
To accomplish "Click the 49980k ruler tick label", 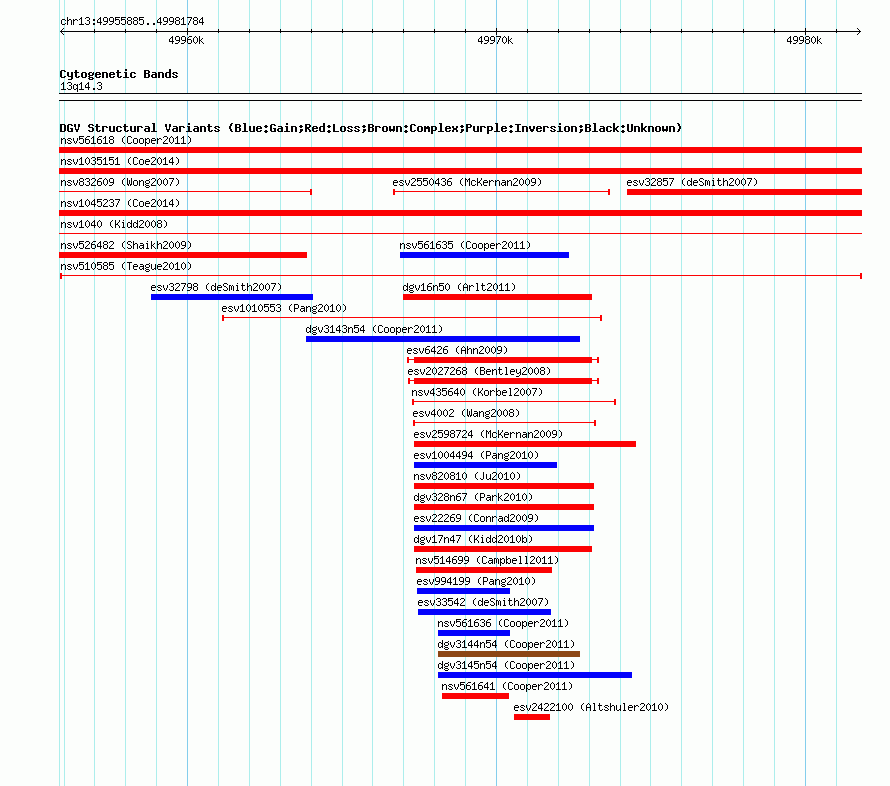I will (804, 40).
